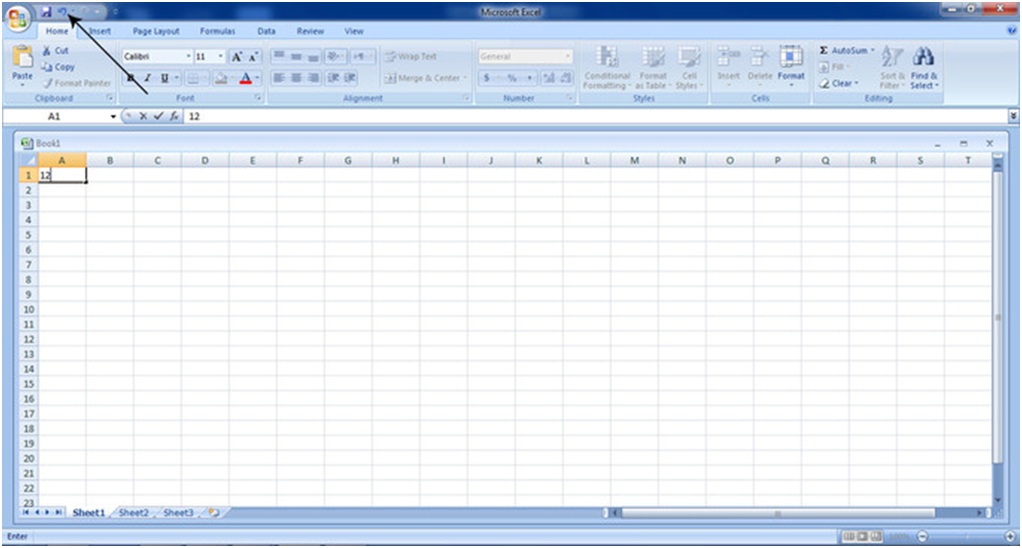Select the Sheet2 worksheet tab
The height and width of the screenshot is (548, 1022).
click(133, 513)
